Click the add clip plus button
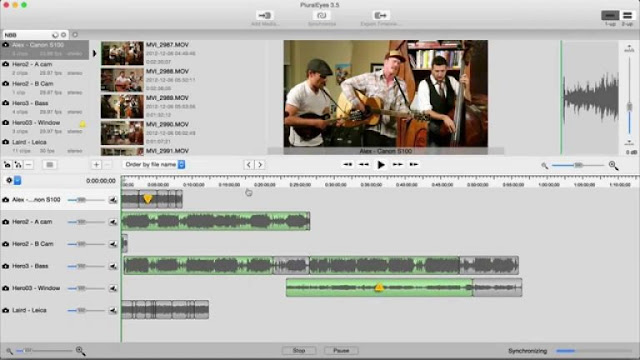 (x=96, y=165)
